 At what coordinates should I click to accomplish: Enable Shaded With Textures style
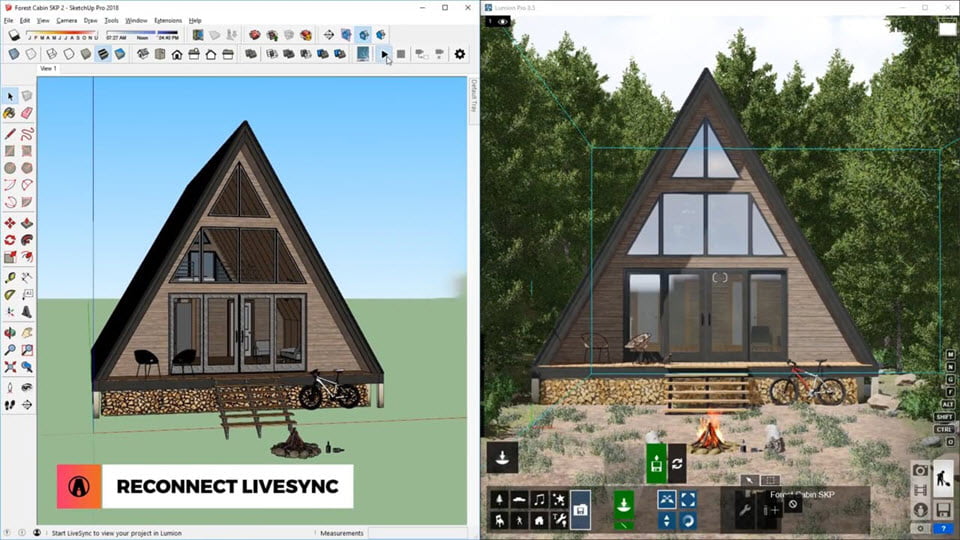pyautogui.click(x=103, y=54)
